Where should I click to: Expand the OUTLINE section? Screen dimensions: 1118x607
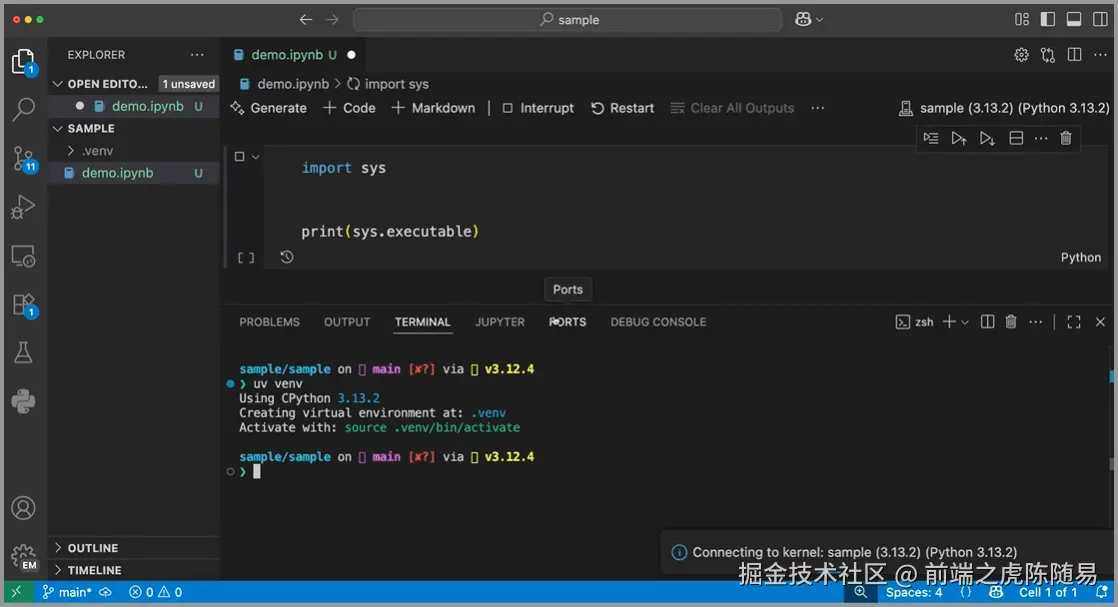point(92,548)
